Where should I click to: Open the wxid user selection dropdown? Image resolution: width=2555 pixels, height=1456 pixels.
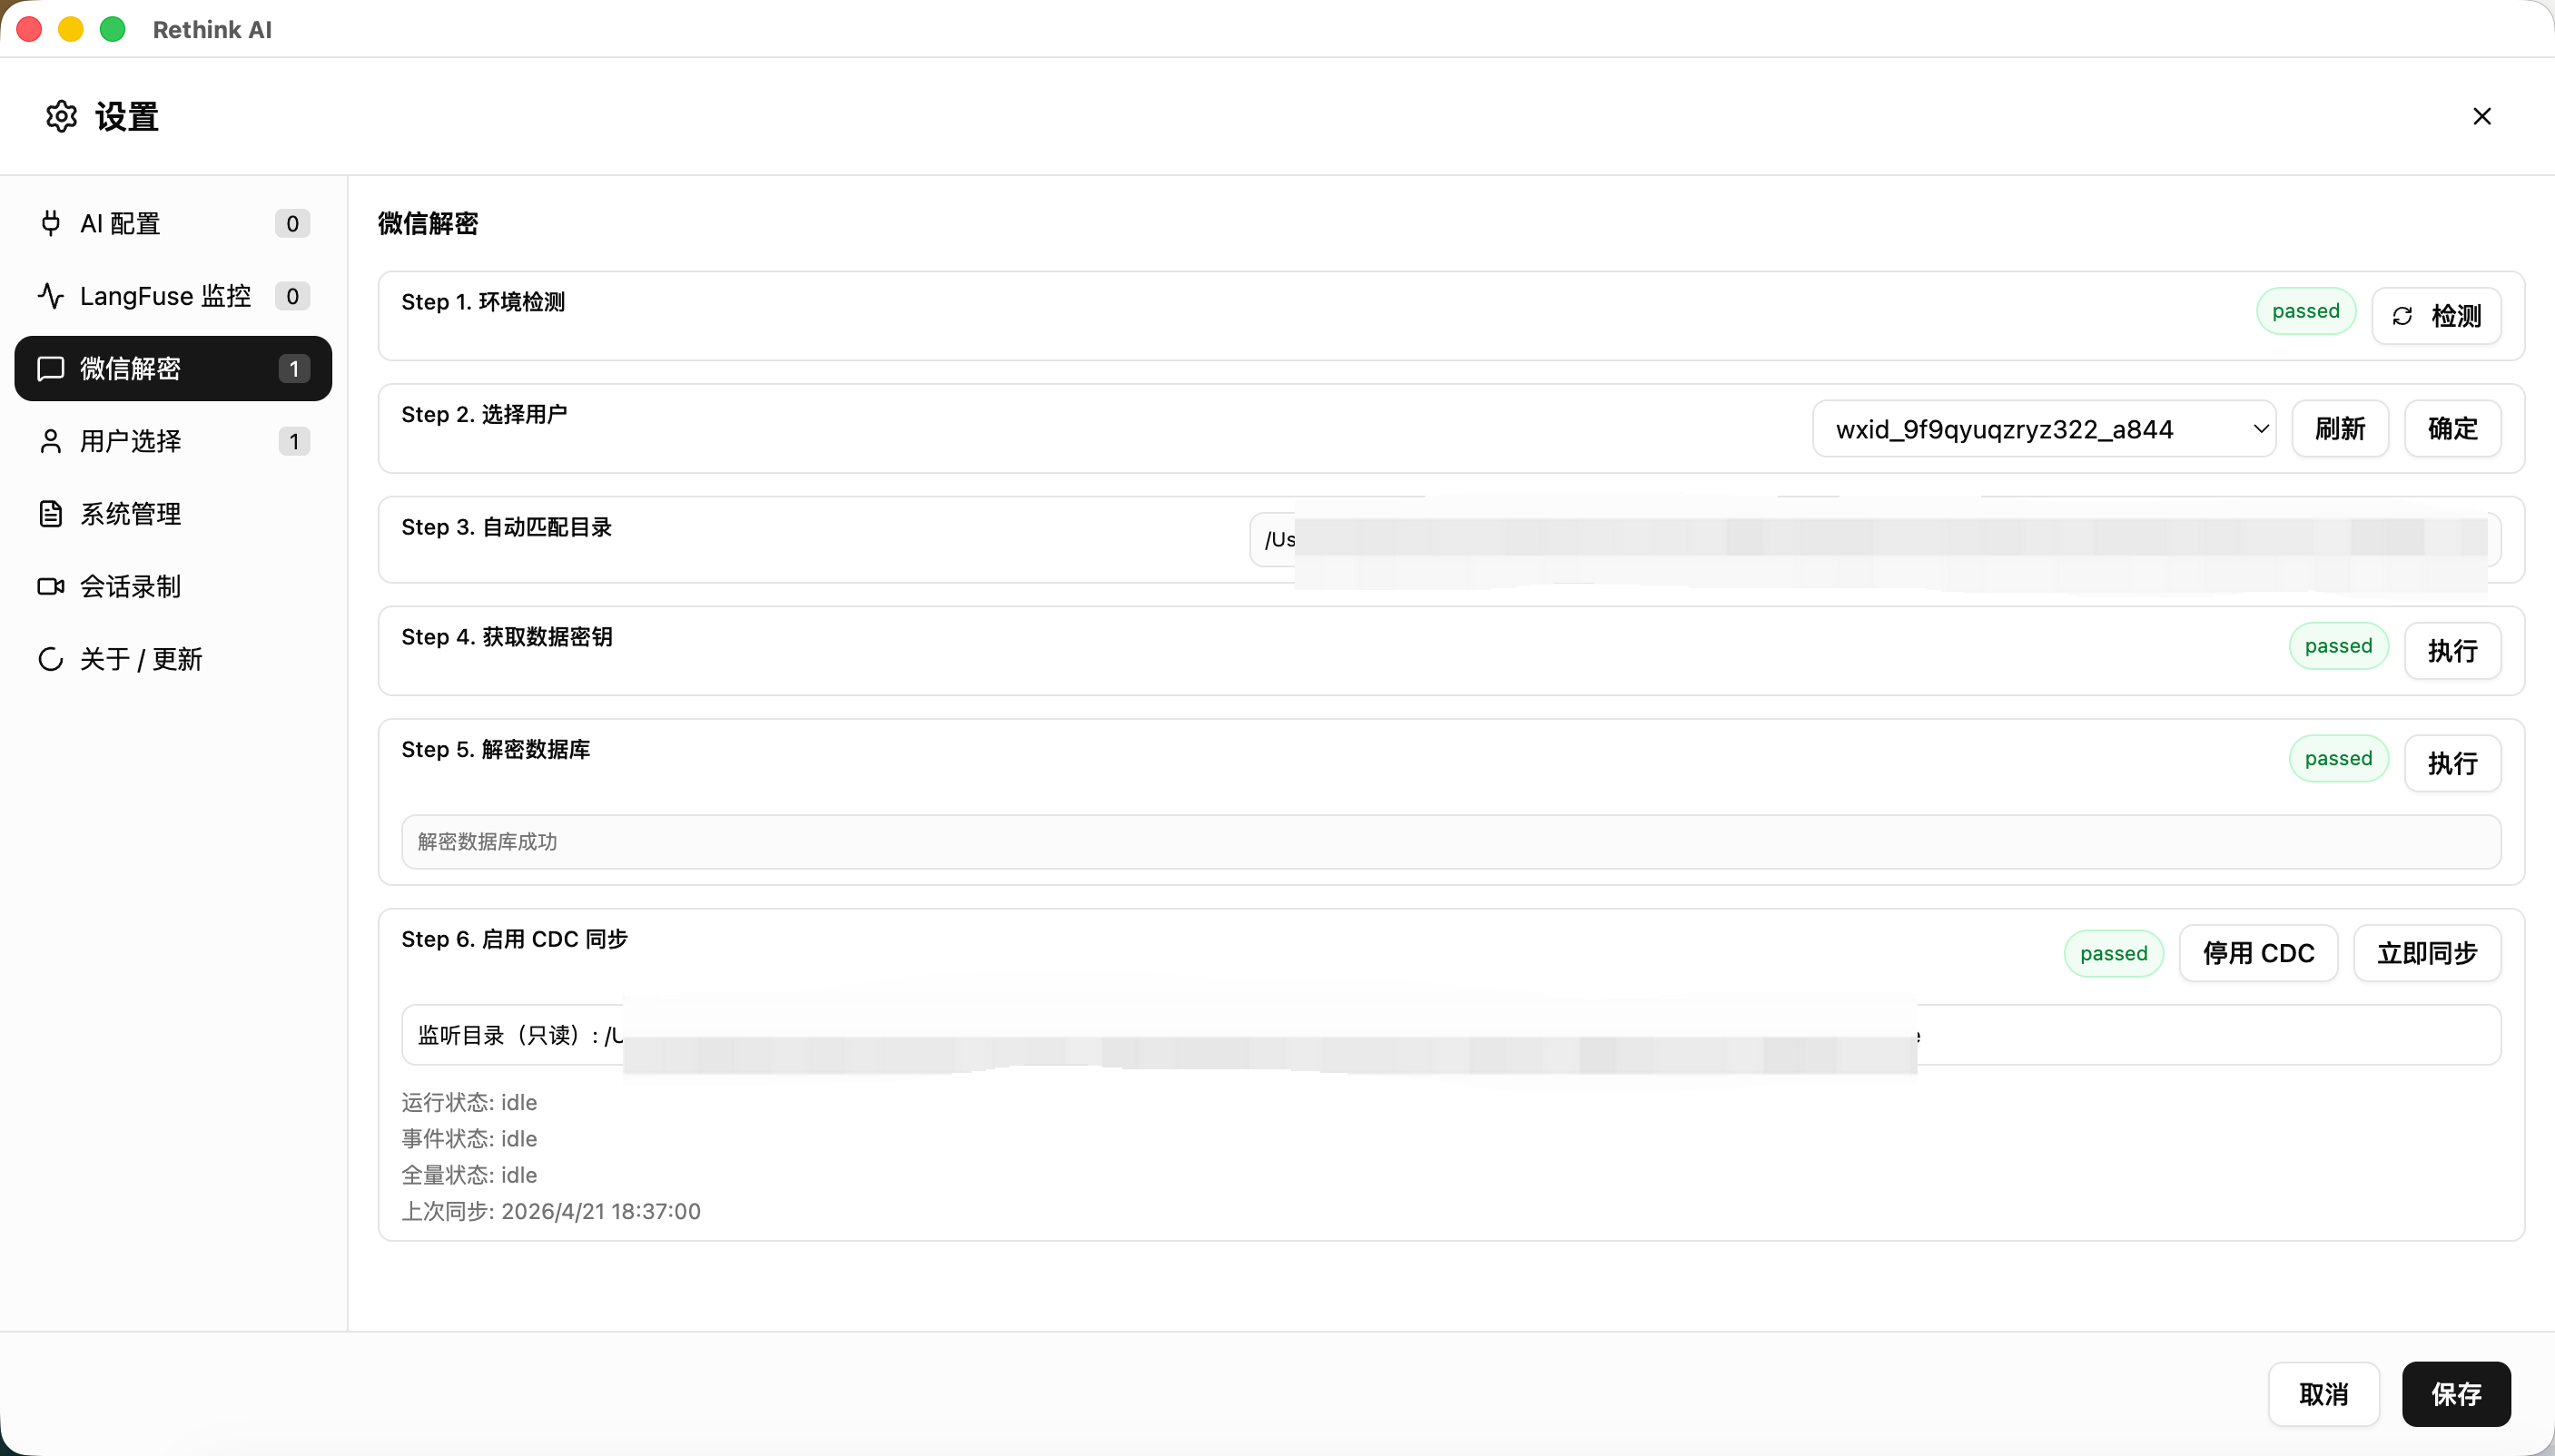tap(2043, 429)
